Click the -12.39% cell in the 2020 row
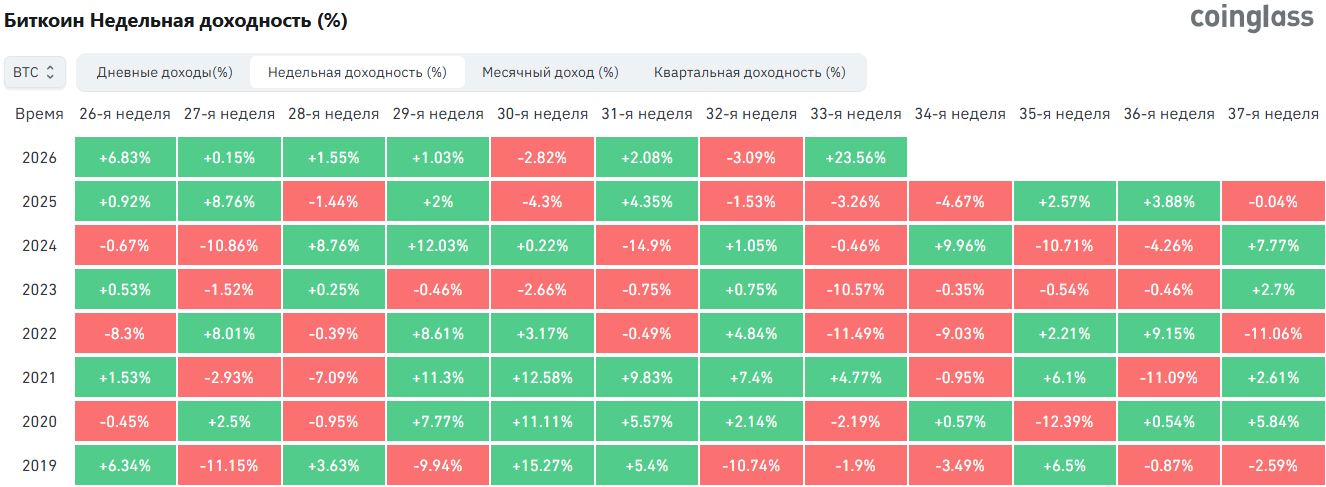Image resolution: width=1326 pixels, height=487 pixels. (x=1064, y=421)
